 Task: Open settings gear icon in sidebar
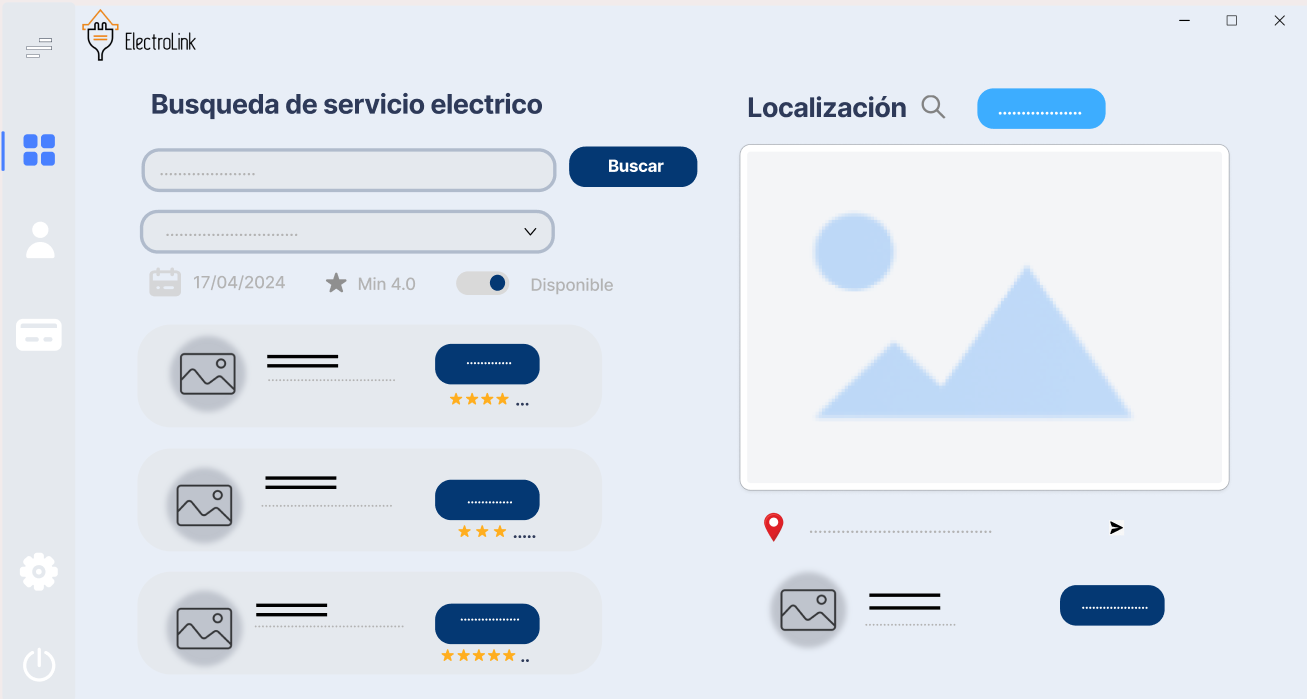[39, 572]
